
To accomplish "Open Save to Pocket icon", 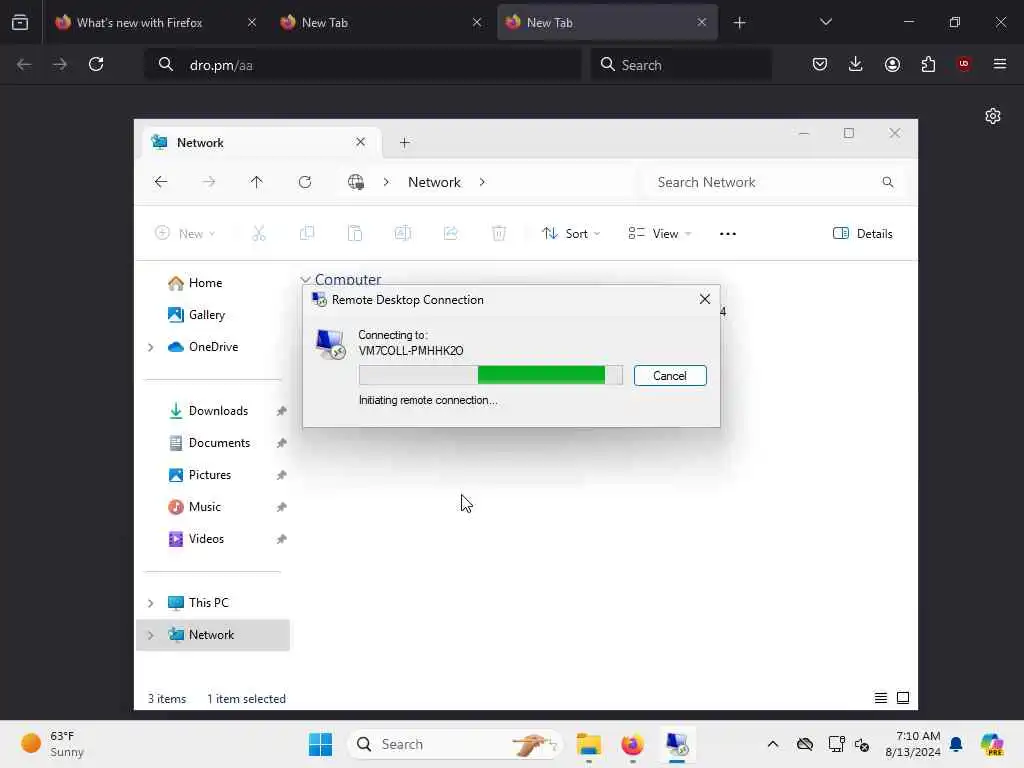I will pos(820,64).
